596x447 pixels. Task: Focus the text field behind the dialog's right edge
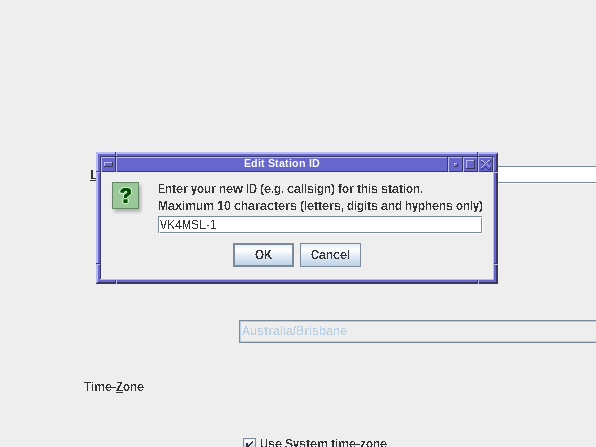(547, 174)
